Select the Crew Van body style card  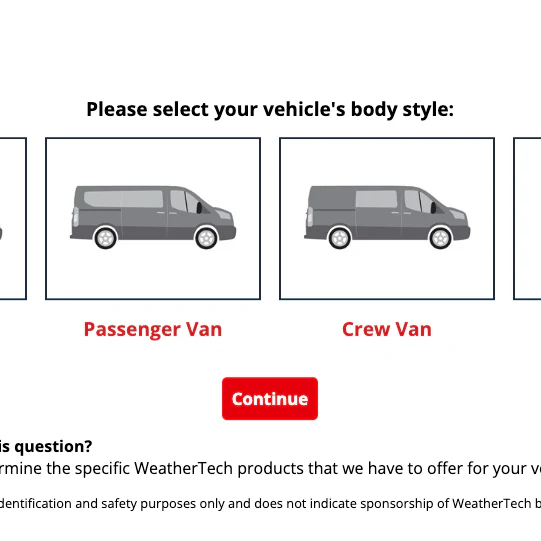(387, 218)
